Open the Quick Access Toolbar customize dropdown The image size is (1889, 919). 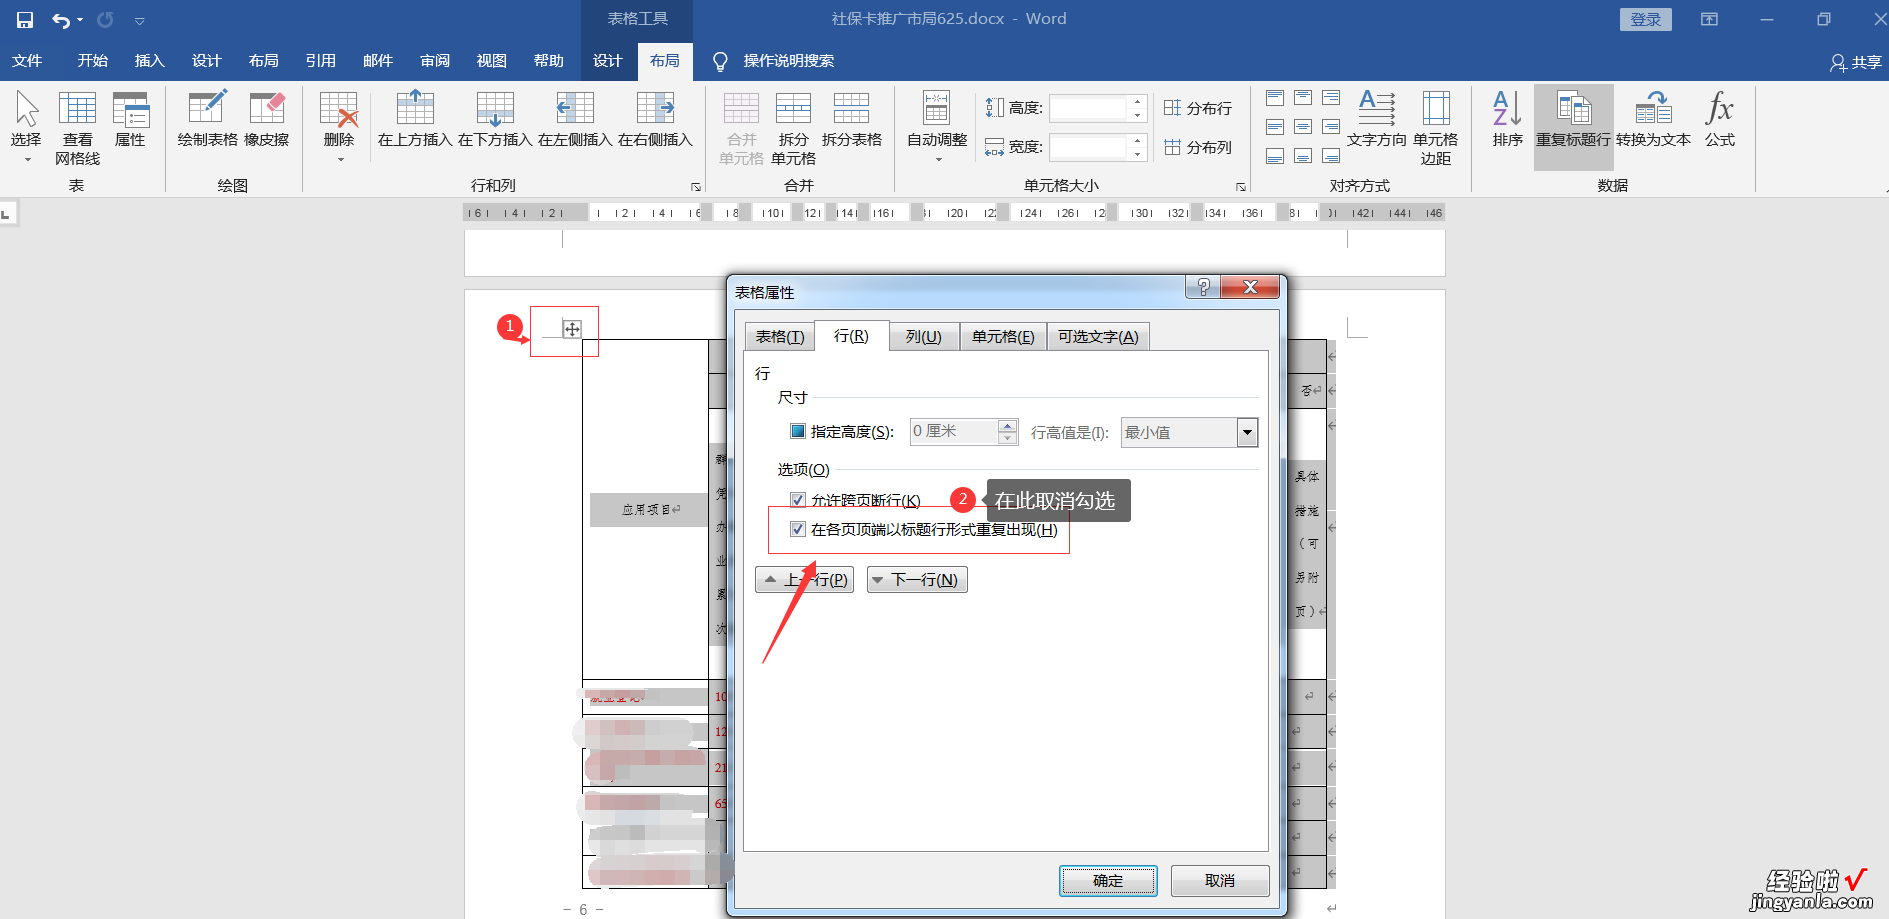(x=139, y=20)
